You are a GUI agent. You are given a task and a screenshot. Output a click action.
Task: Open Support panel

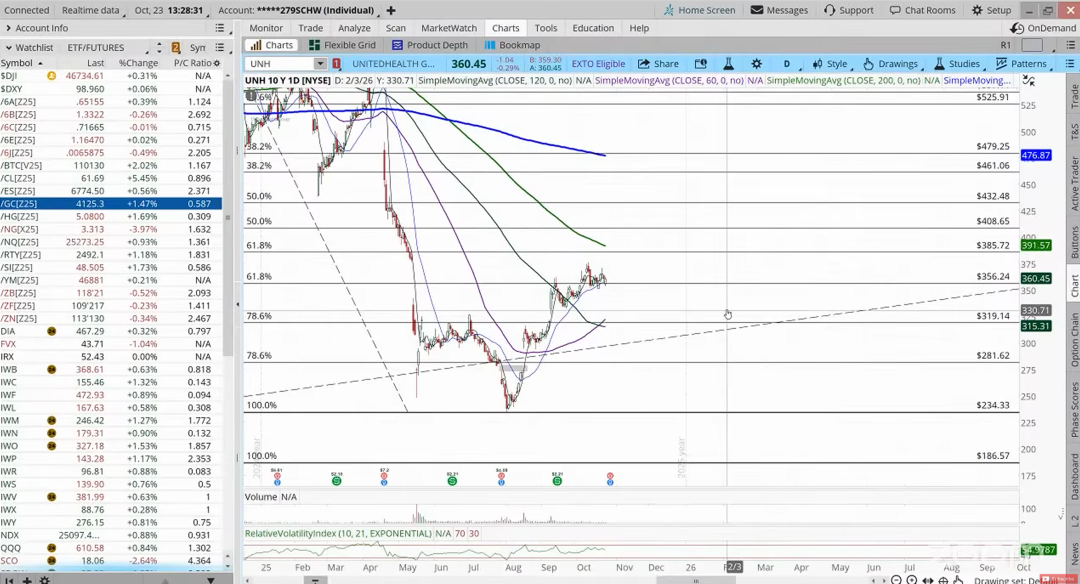click(849, 10)
